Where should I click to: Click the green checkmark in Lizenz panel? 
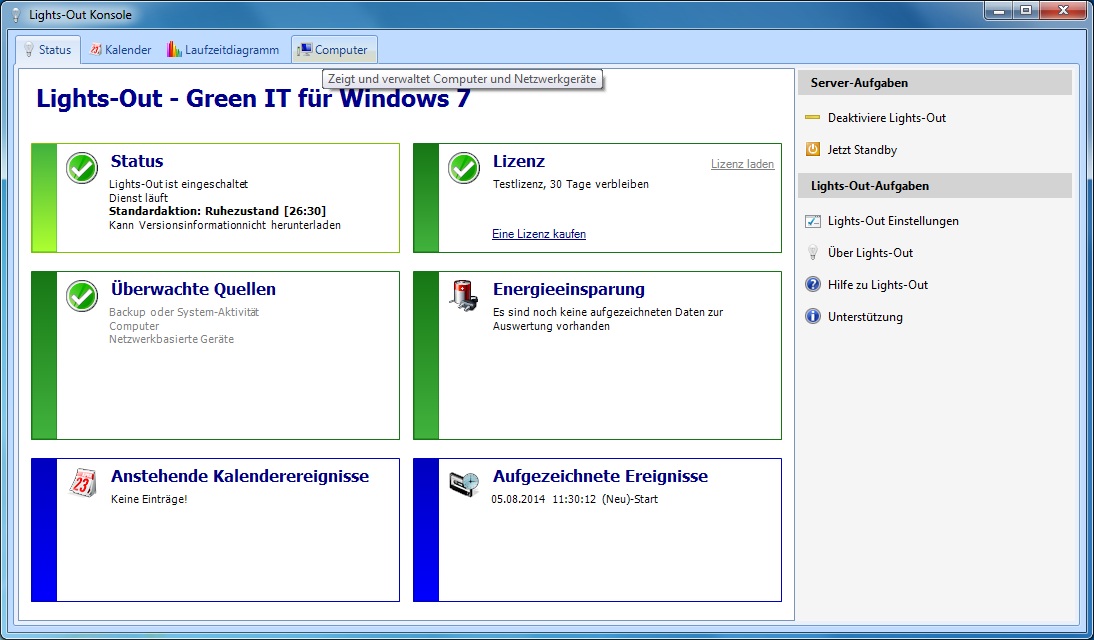coord(464,168)
